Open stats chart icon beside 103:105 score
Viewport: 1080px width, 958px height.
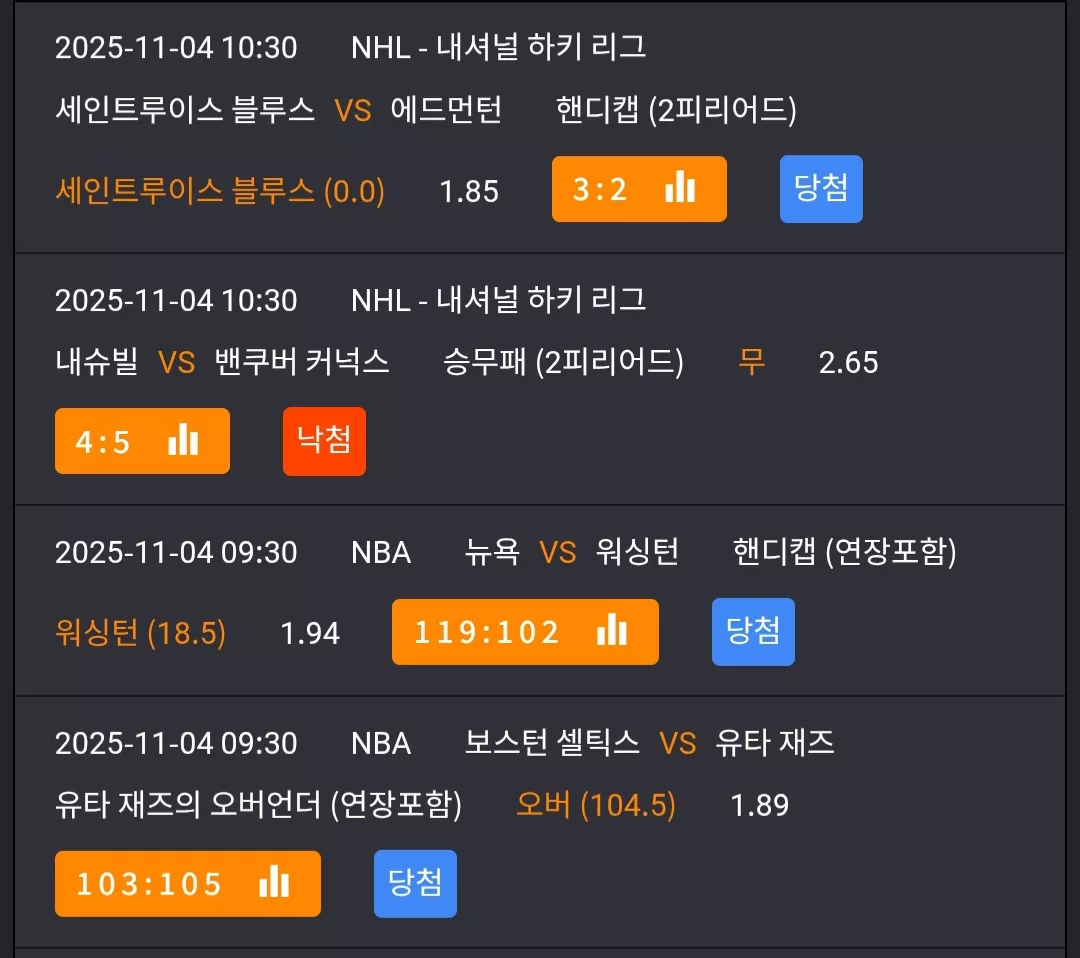(x=274, y=882)
